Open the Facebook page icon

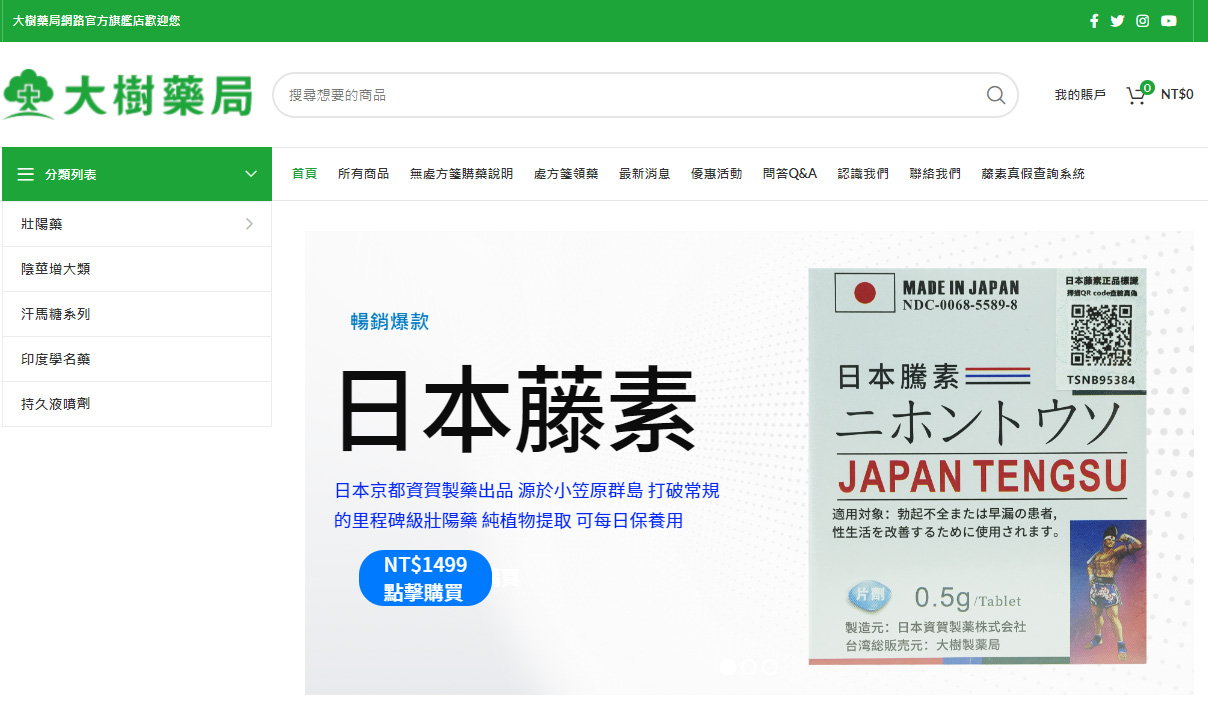[1094, 20]
